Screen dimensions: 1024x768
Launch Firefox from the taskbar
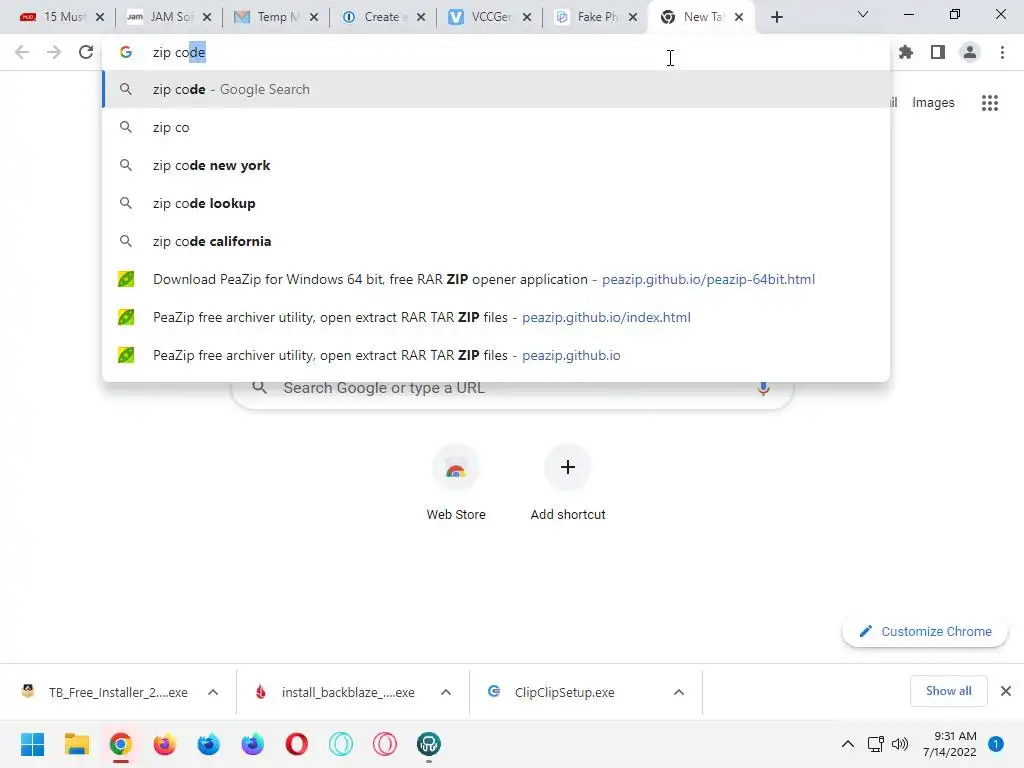(165, 744)
